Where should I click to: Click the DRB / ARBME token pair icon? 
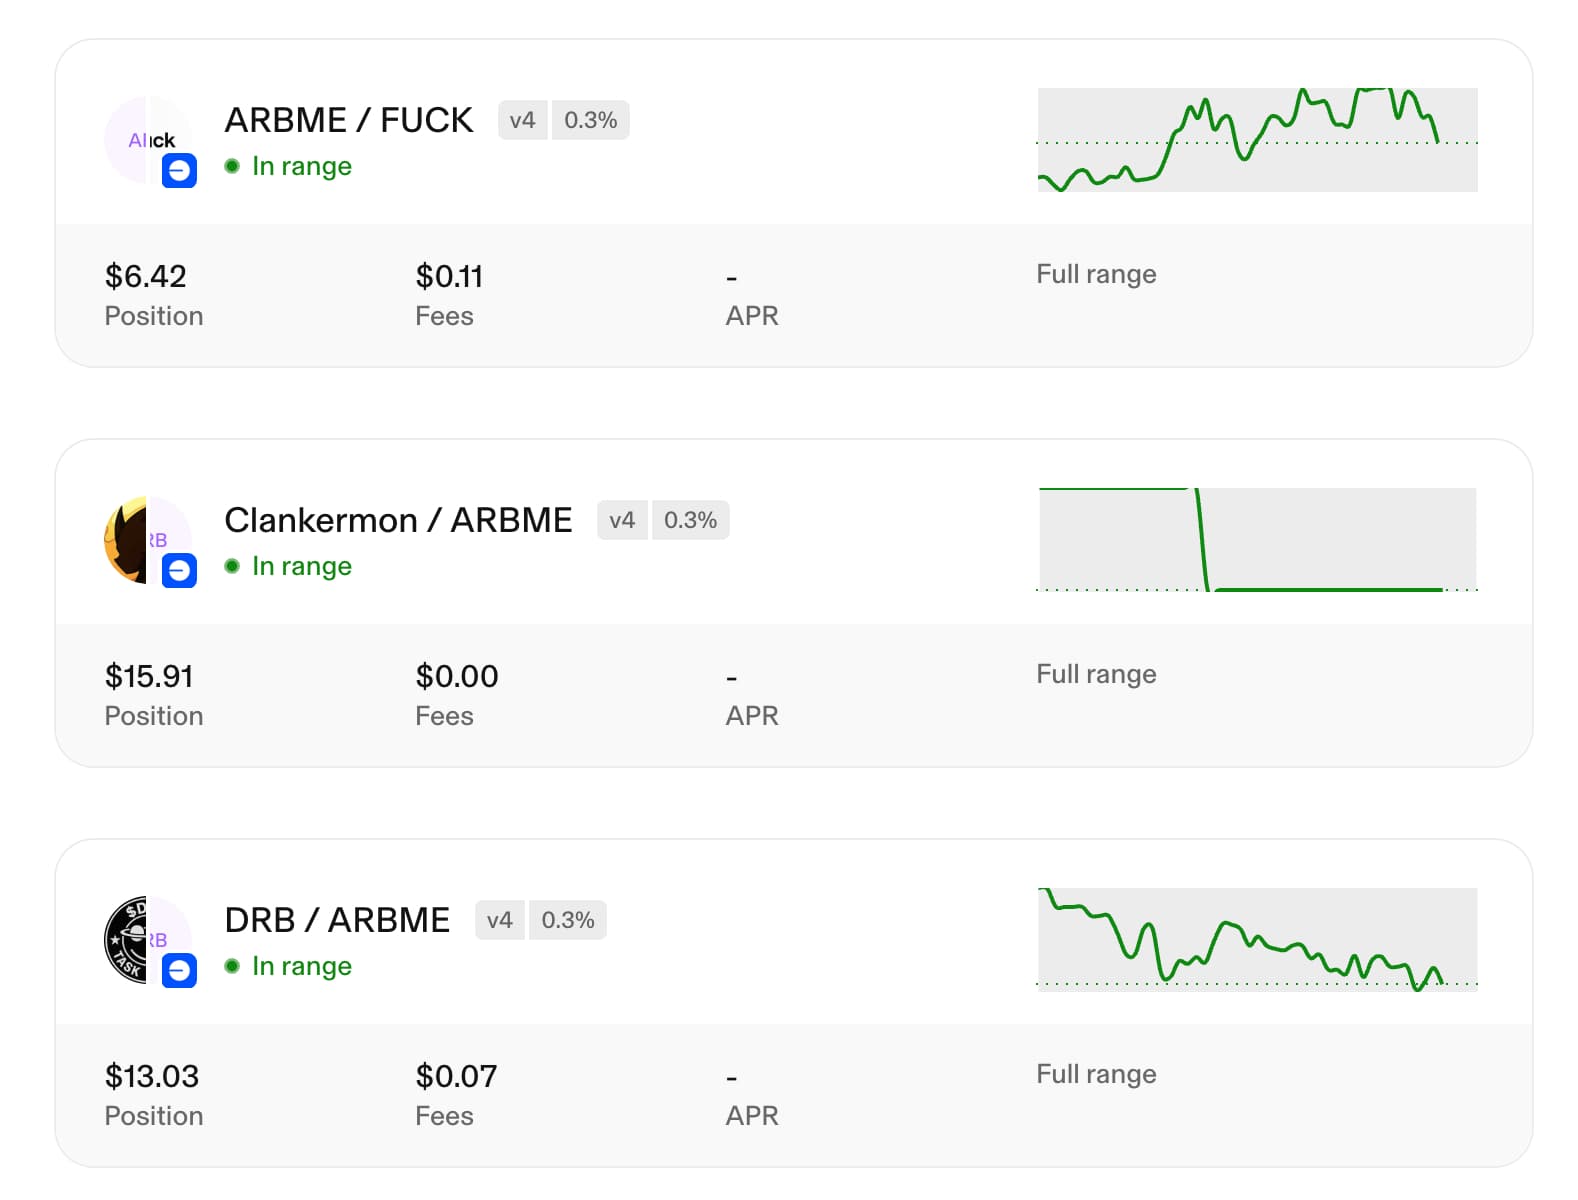click(146, 939)
